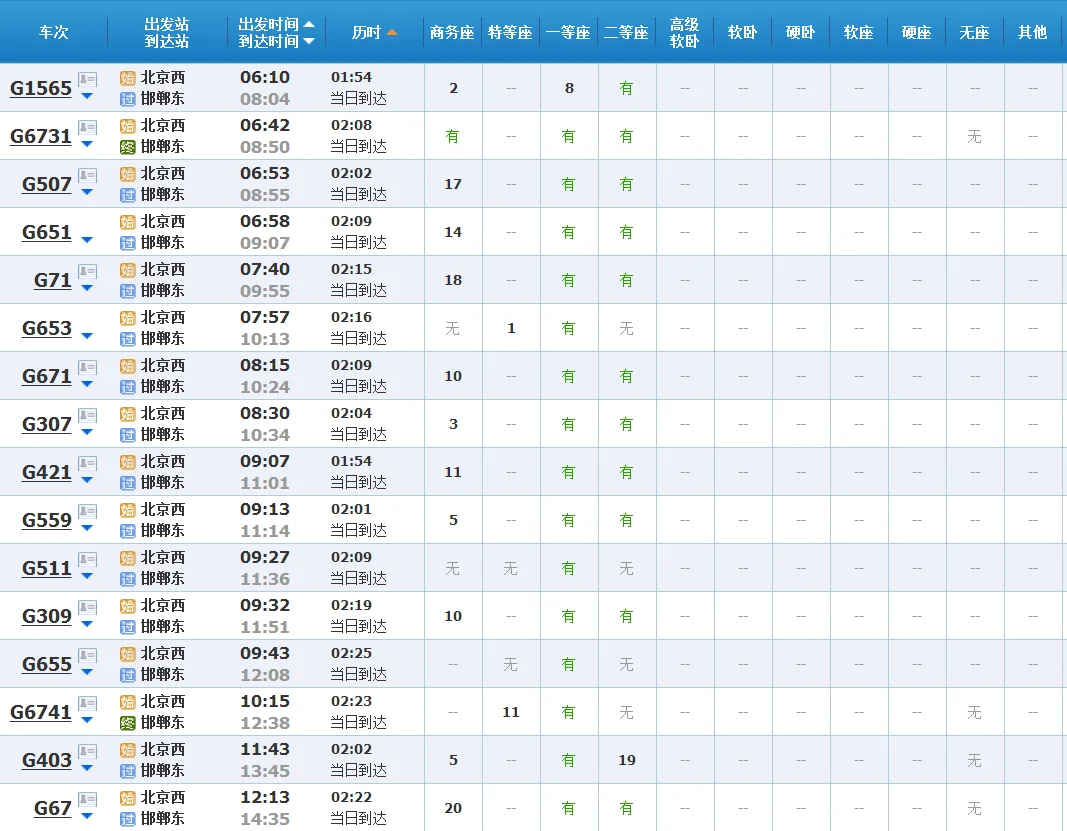
Task: Click the ticket card icon beside G403
Action: point(86,753)
